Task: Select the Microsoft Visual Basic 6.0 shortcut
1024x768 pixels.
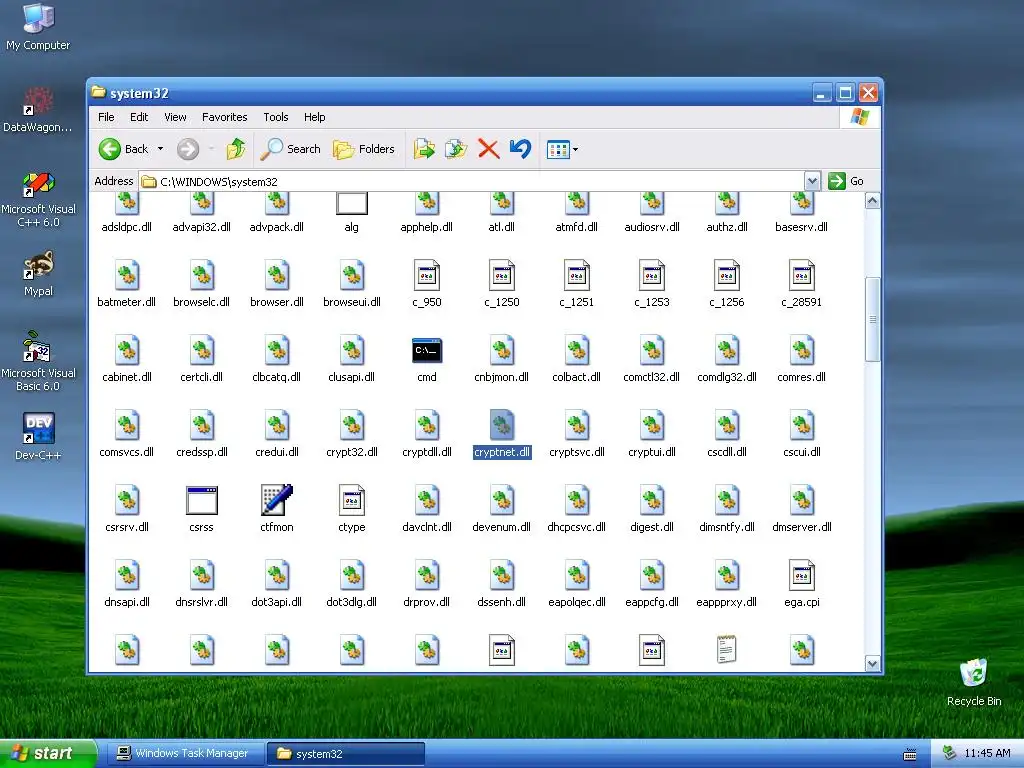Action: (x=38, y=362)
